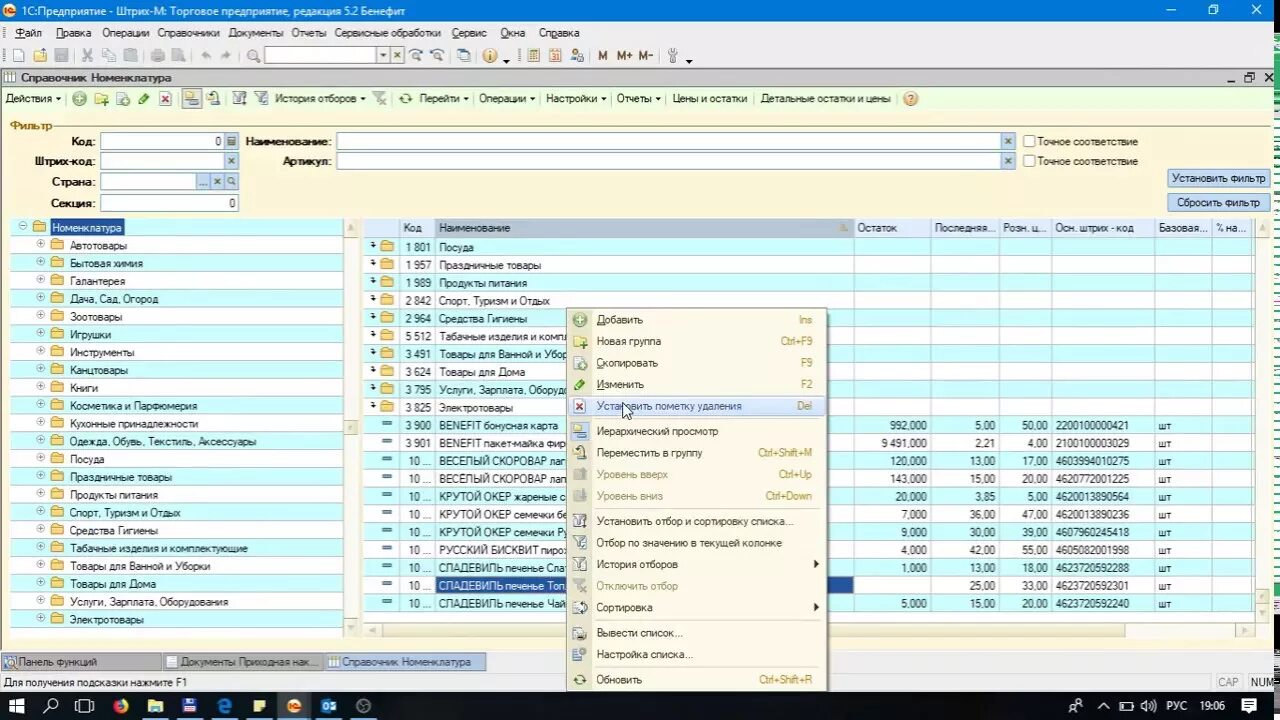Open the main toolbar search box dropdown arrow

coord(383,56)
